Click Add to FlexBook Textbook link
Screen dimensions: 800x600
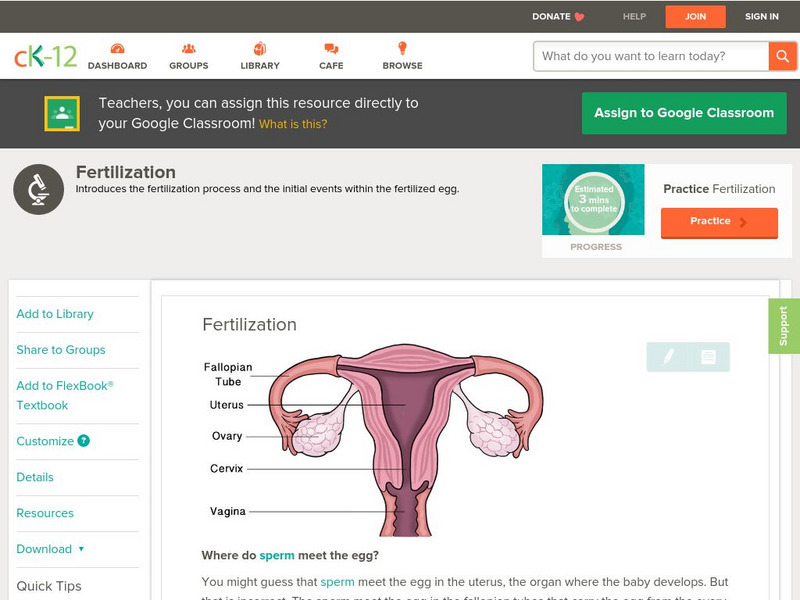pyautogui.click(x=65, y=395)
